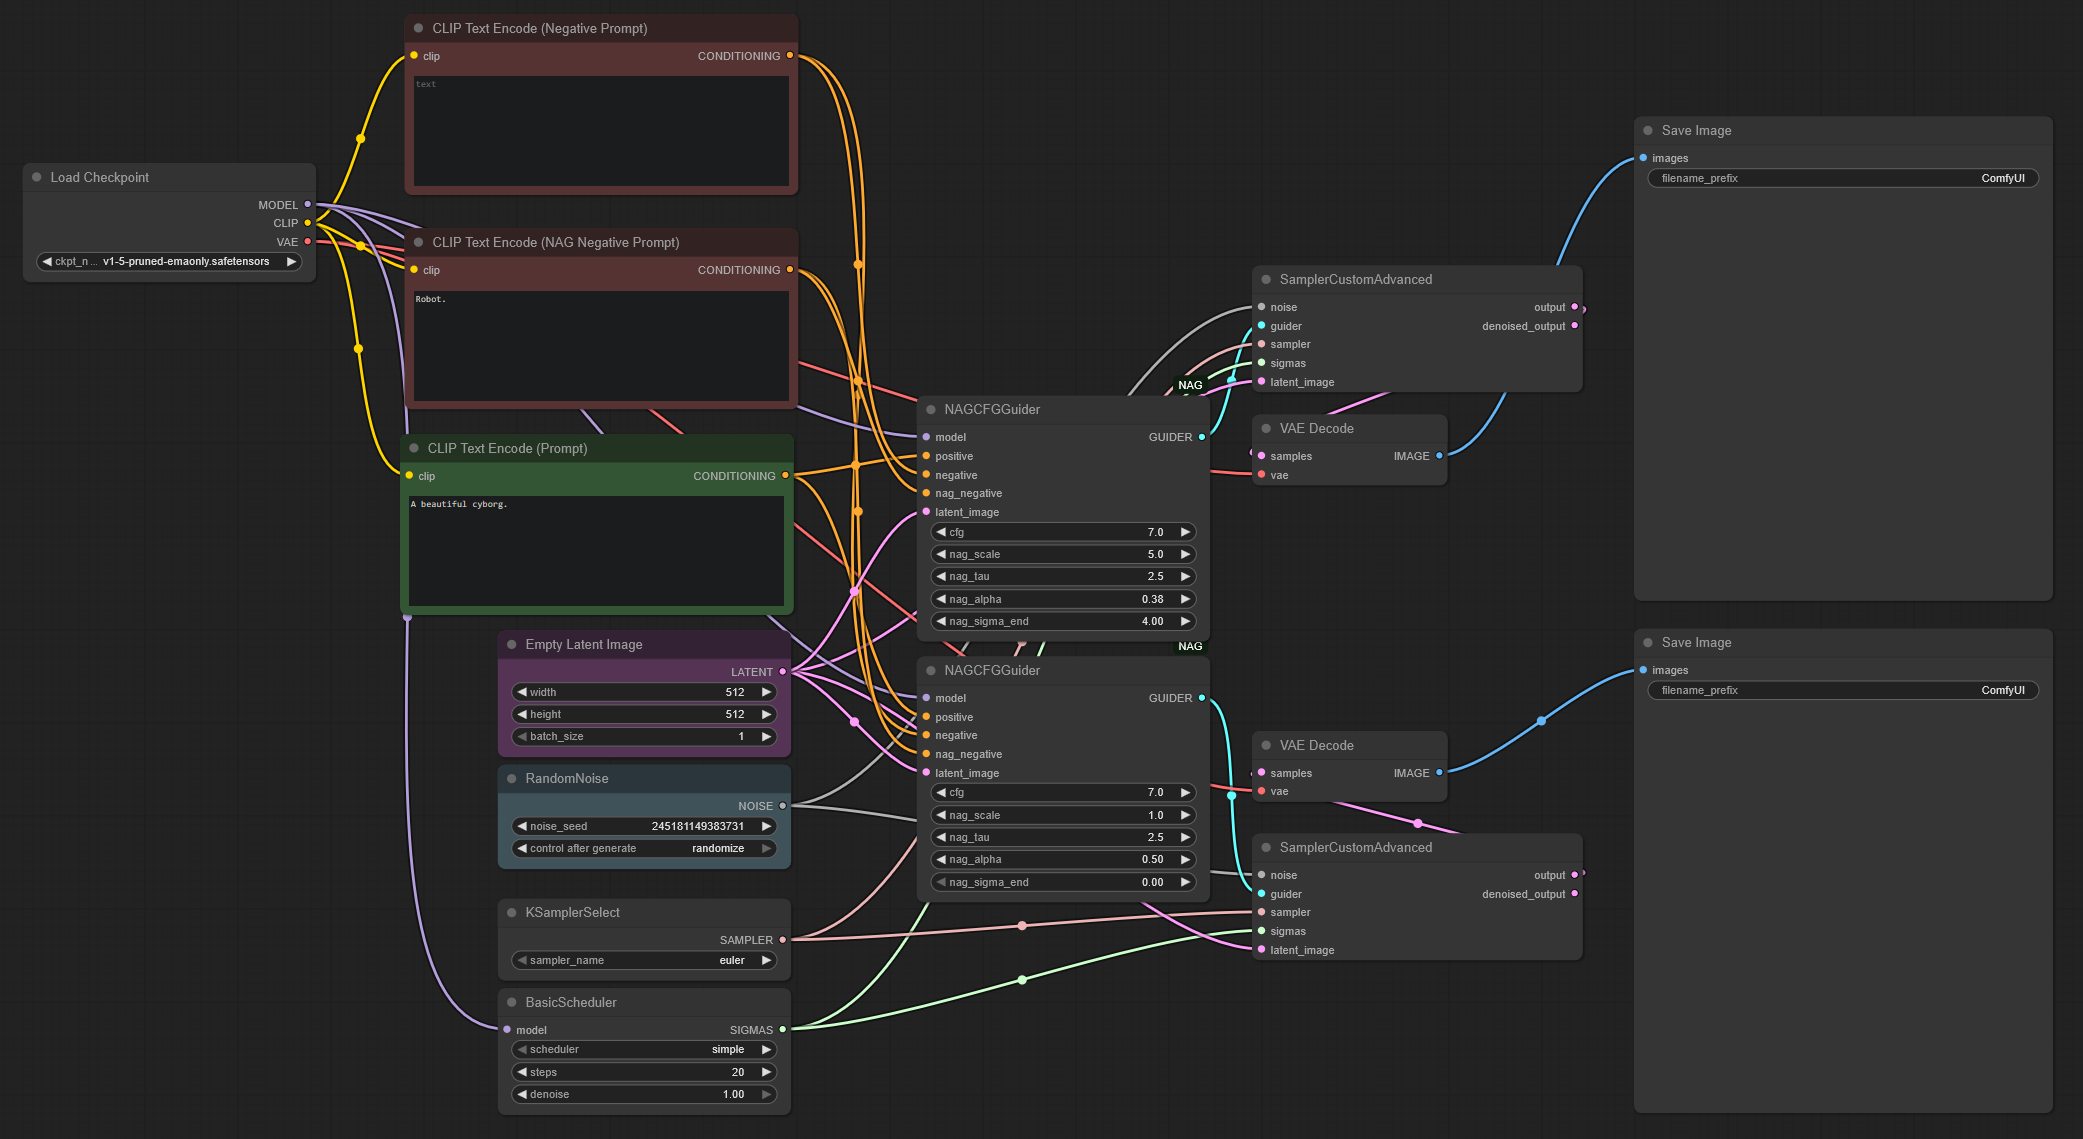Collapse the Empty Latent Image node
2083x1139 pixels.
pyautogui.click(x=512, y=644)
